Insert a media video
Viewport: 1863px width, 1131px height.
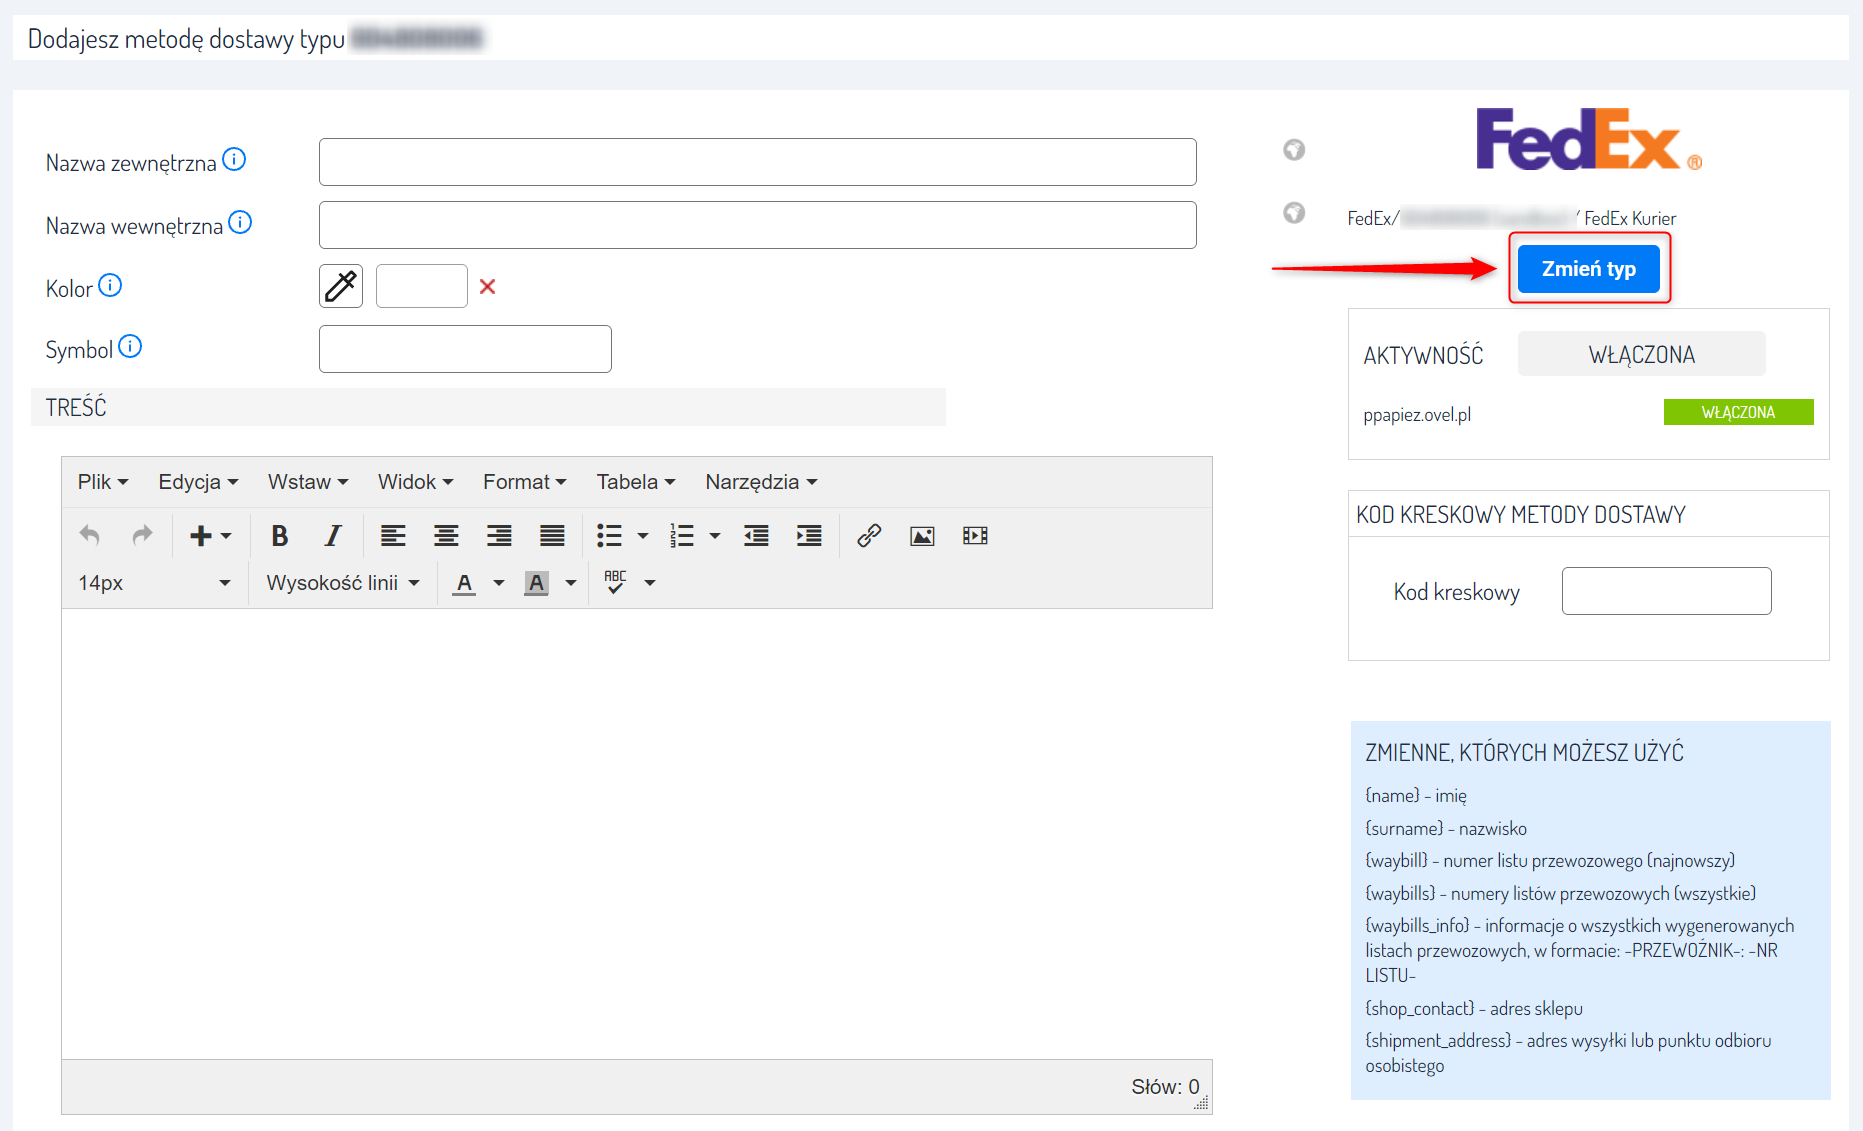pos(975,536)
